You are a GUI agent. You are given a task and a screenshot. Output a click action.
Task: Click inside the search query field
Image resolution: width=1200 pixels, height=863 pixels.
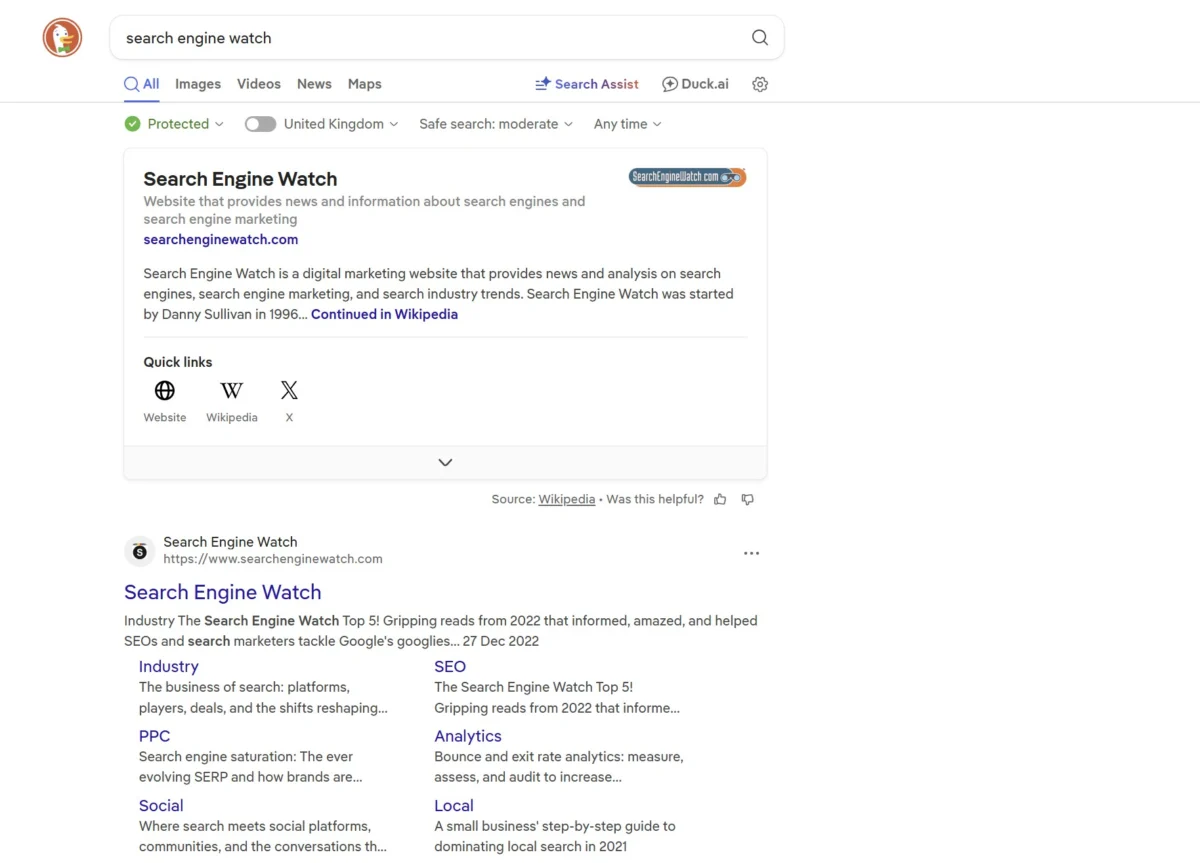(x=430, y=38)
